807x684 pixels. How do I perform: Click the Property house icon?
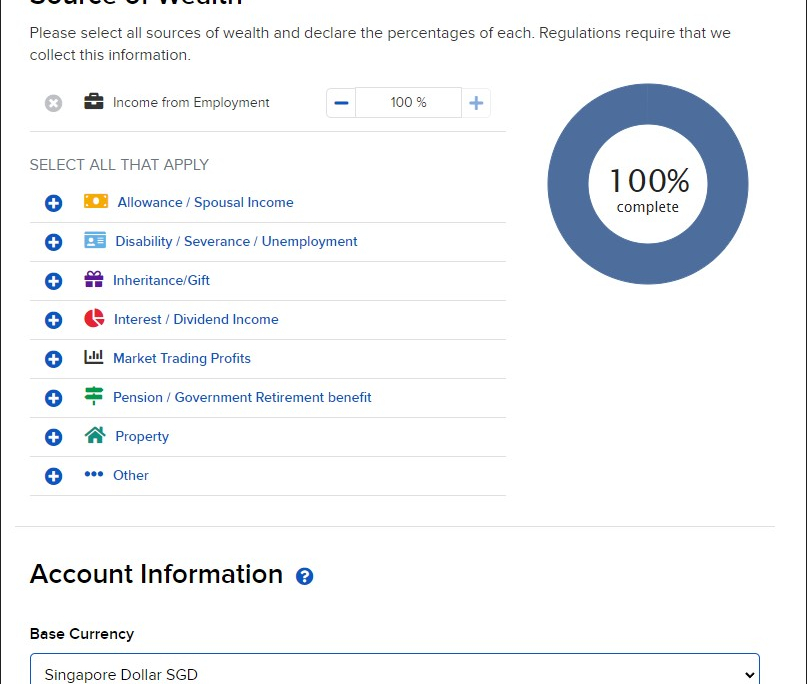pyautogui.click(x=95, y=435)
